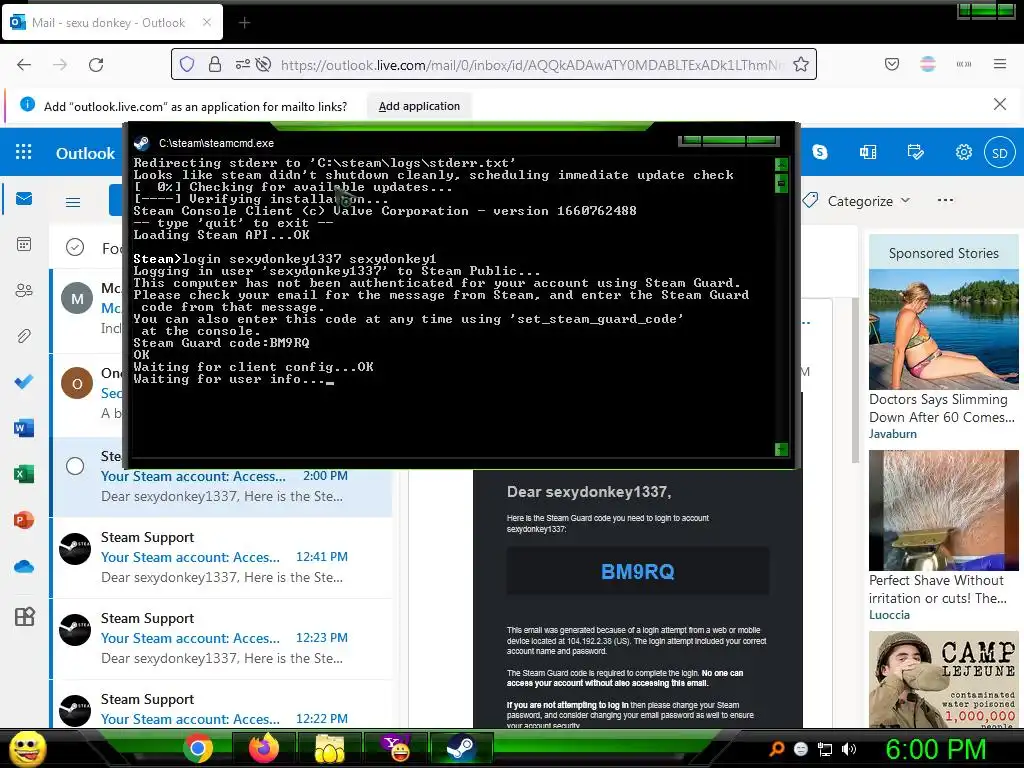Launch PowerPoint from Outlook sidebar
The height and width of the screenshot is (768, 1024).
coord(24,520)
